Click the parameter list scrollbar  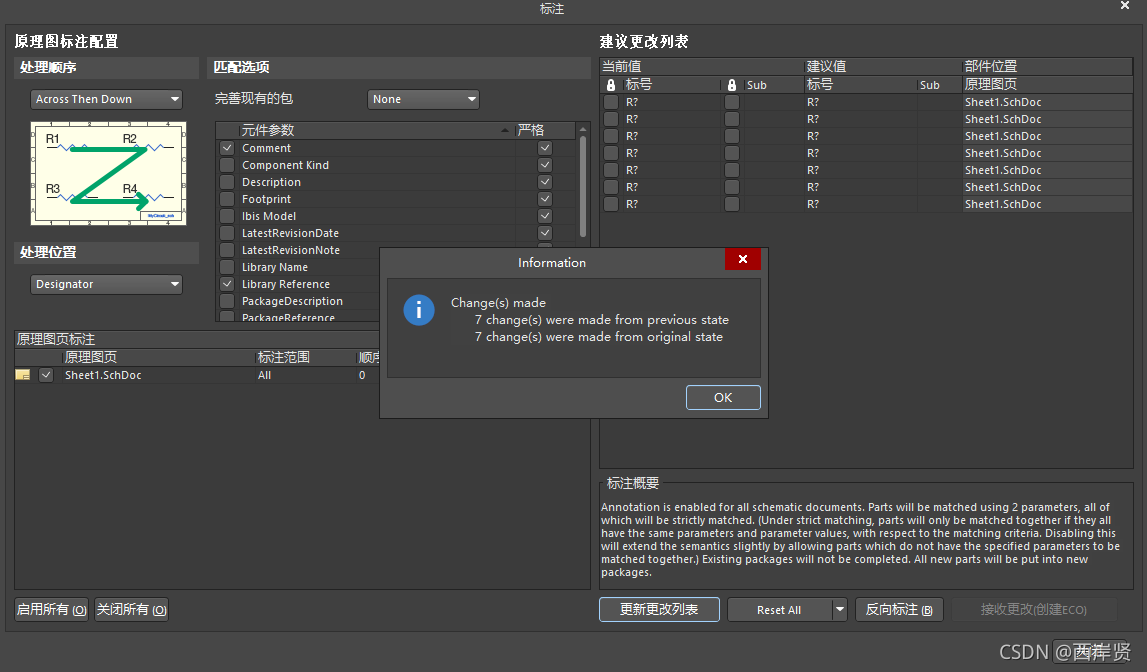[583, 186]
